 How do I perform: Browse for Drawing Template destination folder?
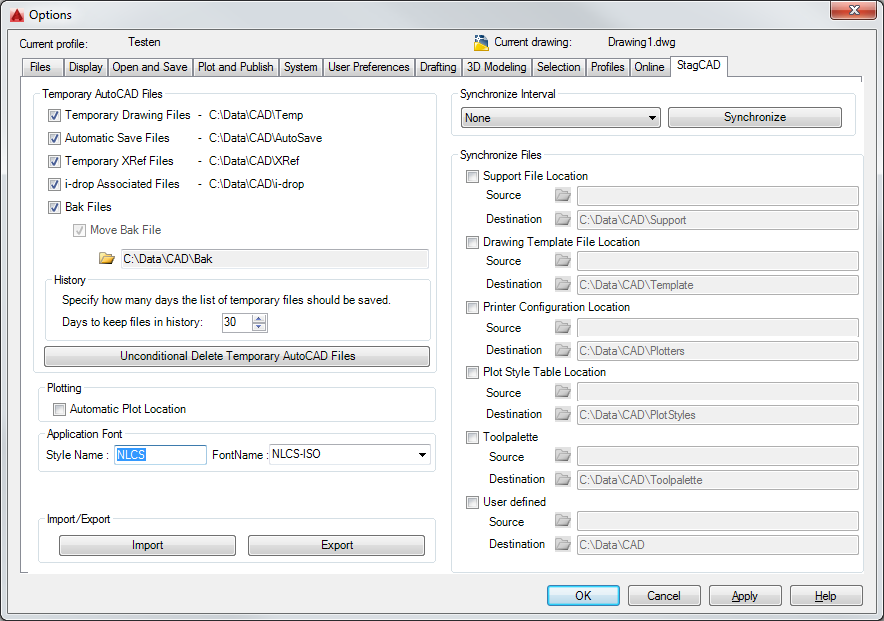(563, 284)
